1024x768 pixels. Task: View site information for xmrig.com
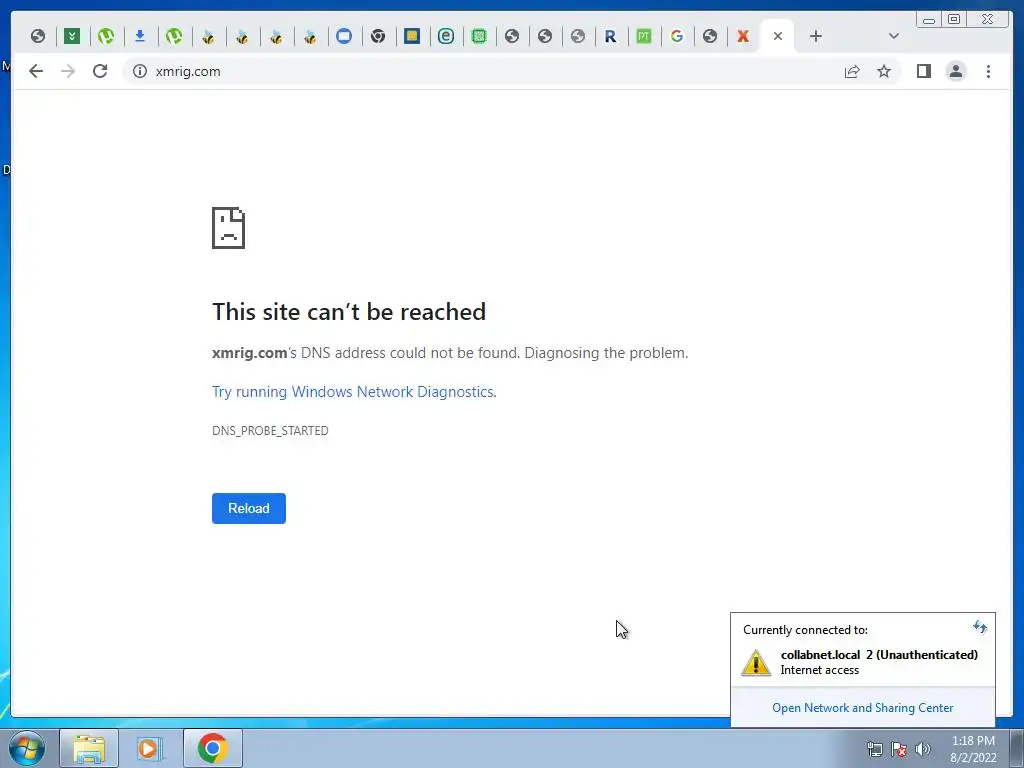140,71
